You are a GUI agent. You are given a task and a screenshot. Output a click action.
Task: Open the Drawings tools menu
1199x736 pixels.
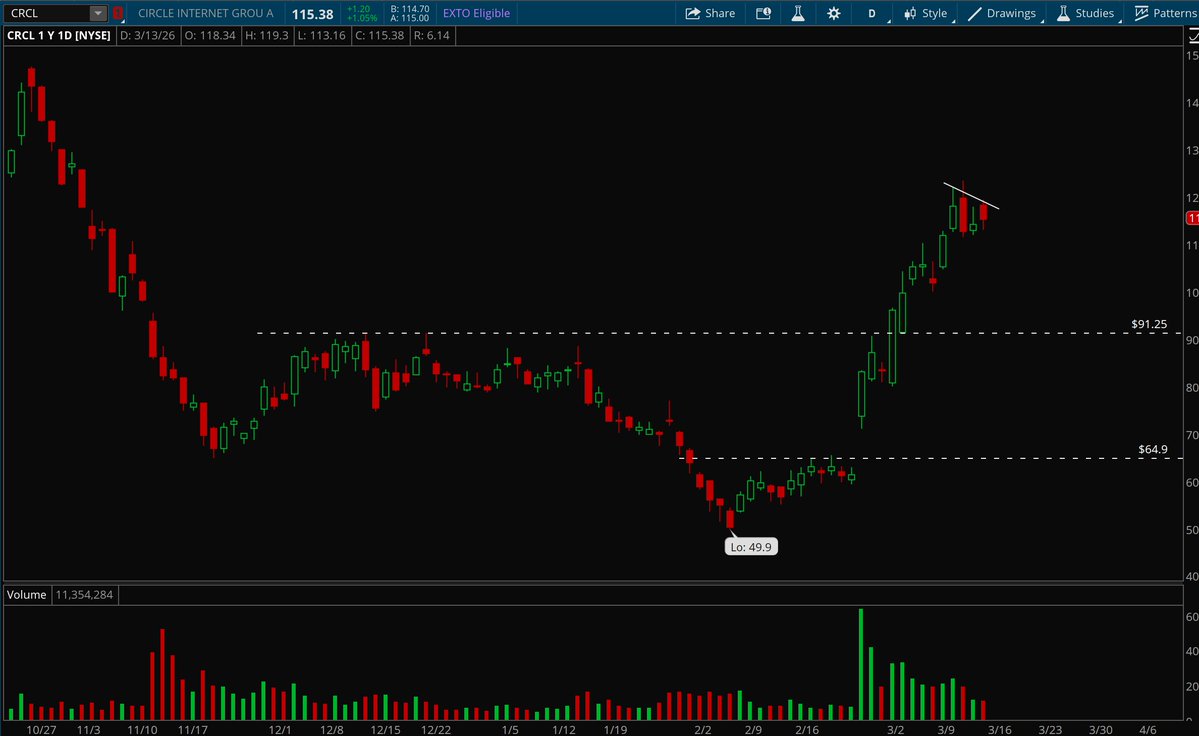[x=1002, y=13]
